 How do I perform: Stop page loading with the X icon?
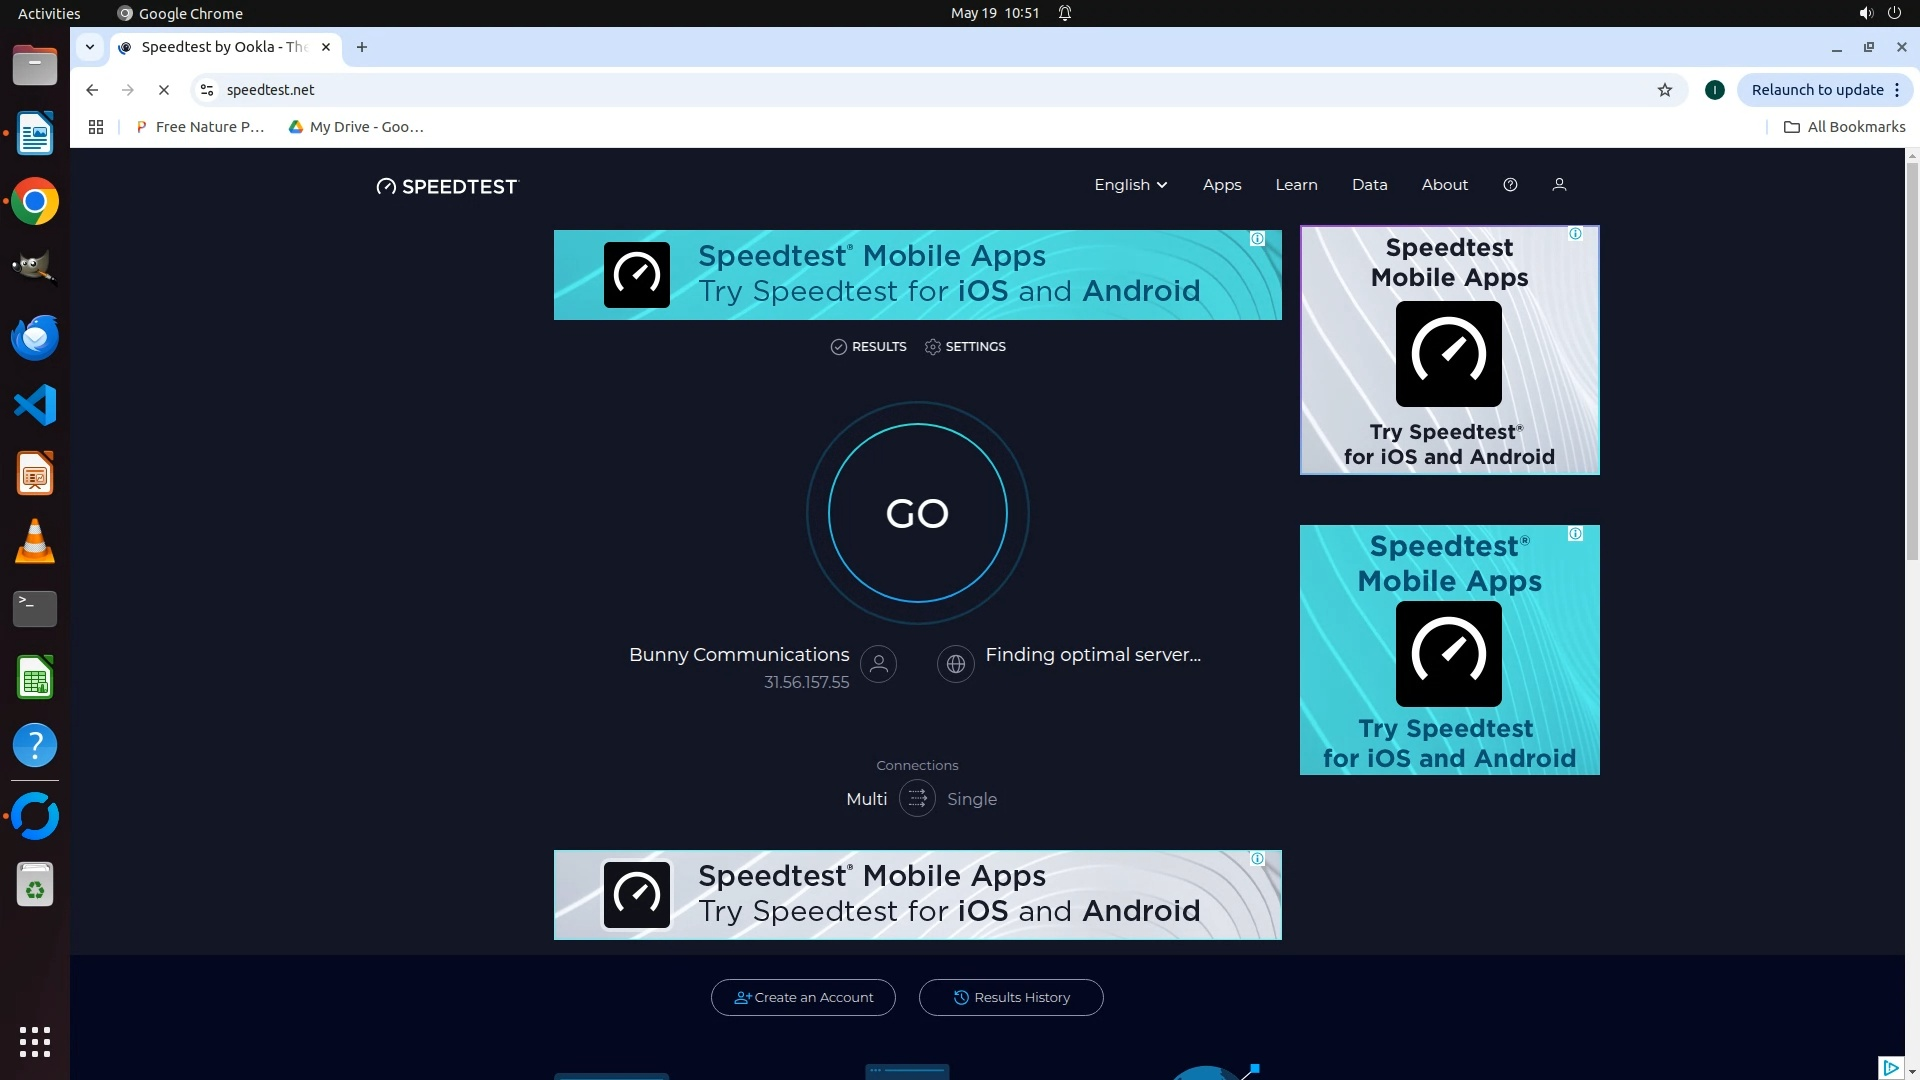coord(164,90)
